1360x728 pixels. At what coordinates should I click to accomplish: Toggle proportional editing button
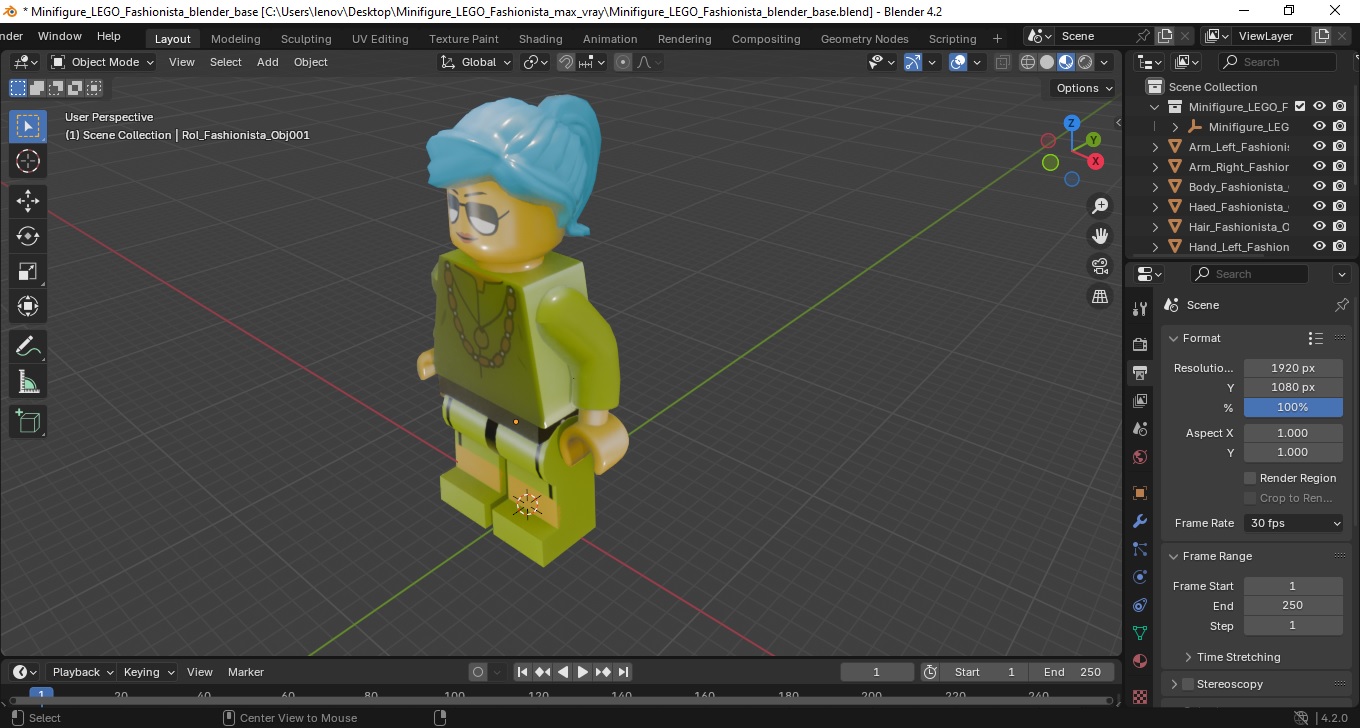(x=623, y=62)
